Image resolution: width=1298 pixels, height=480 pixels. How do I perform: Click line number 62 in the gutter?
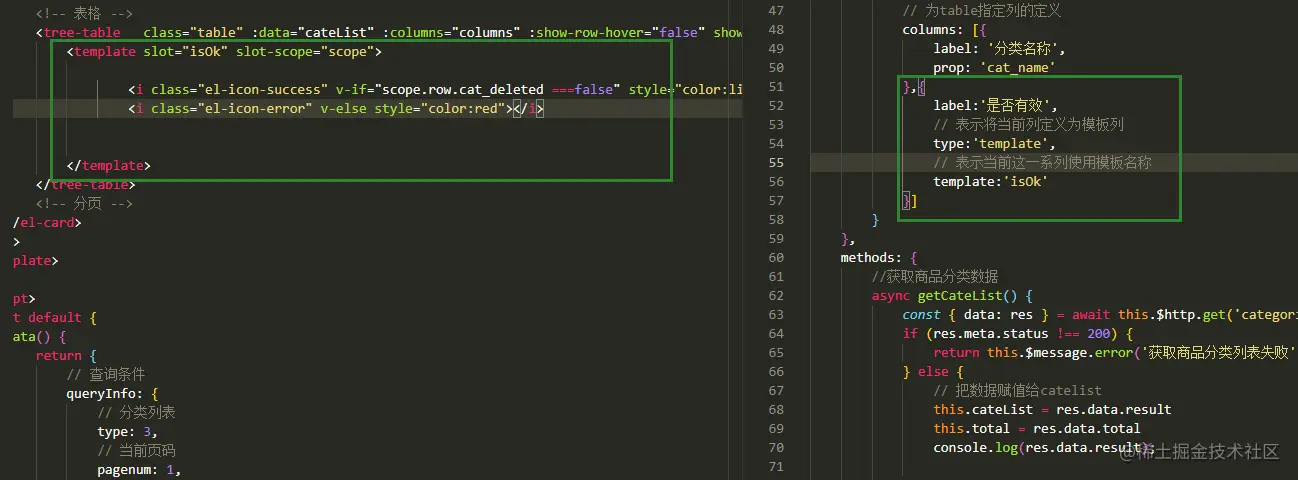[x=777, y=295]
